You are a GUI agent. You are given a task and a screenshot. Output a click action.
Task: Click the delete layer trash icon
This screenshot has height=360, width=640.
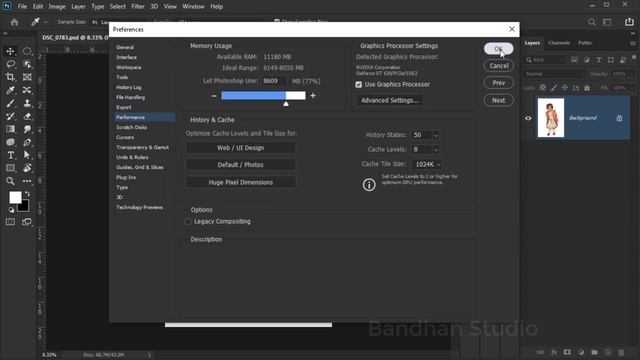click(x=621, y=352)
